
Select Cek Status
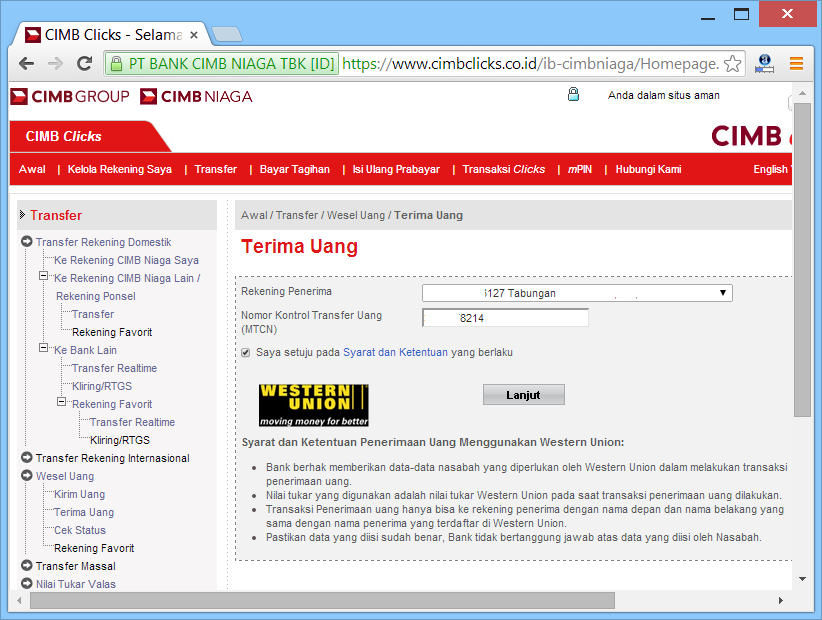tap(80, 530)
